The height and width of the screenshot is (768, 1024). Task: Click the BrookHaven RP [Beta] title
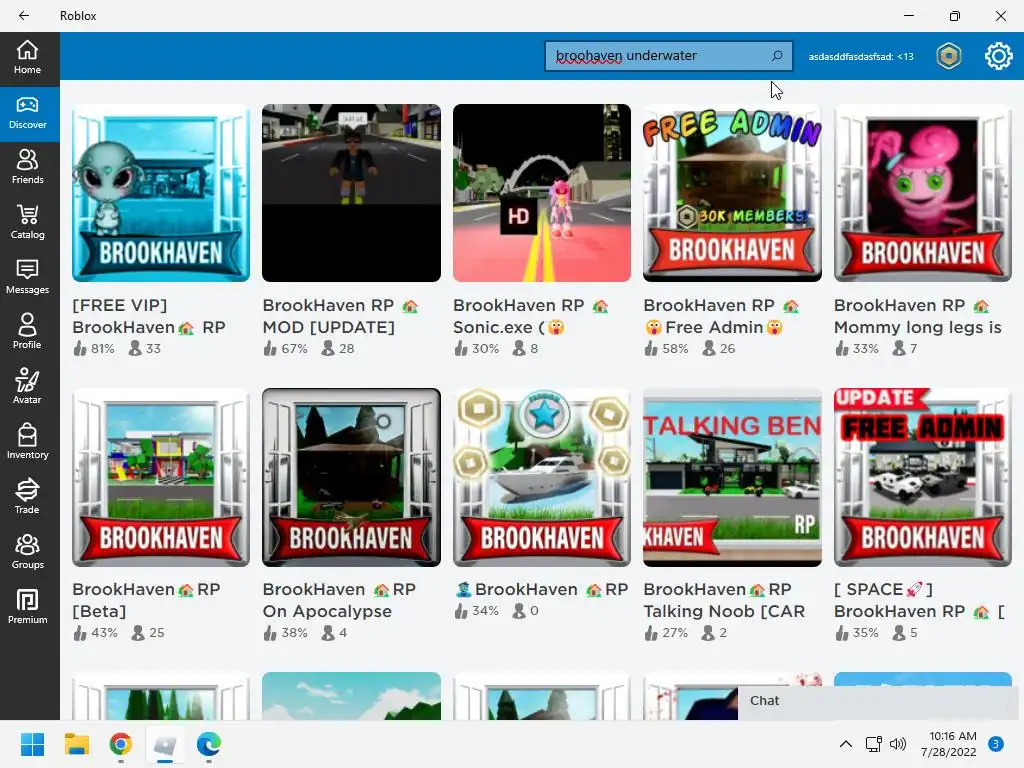point(146,600)
